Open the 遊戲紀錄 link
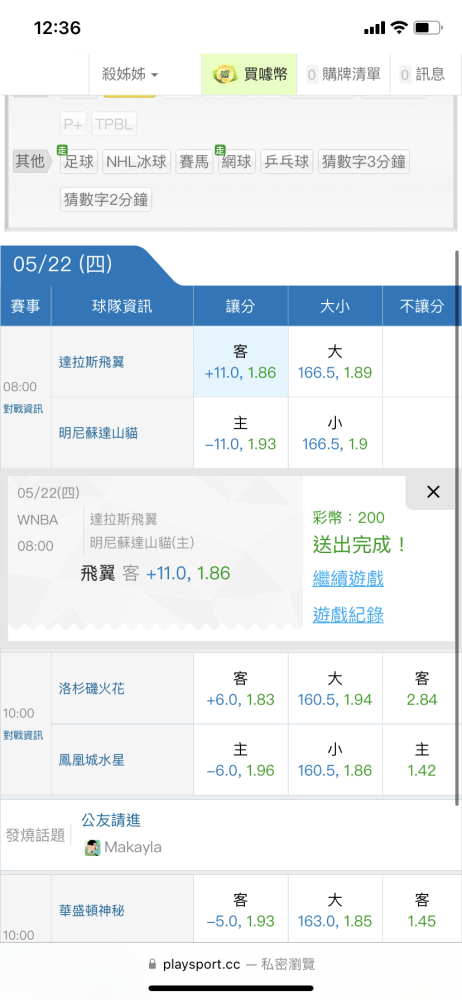The width and height of the screenshot is (462, 1000). click(348, 615)
